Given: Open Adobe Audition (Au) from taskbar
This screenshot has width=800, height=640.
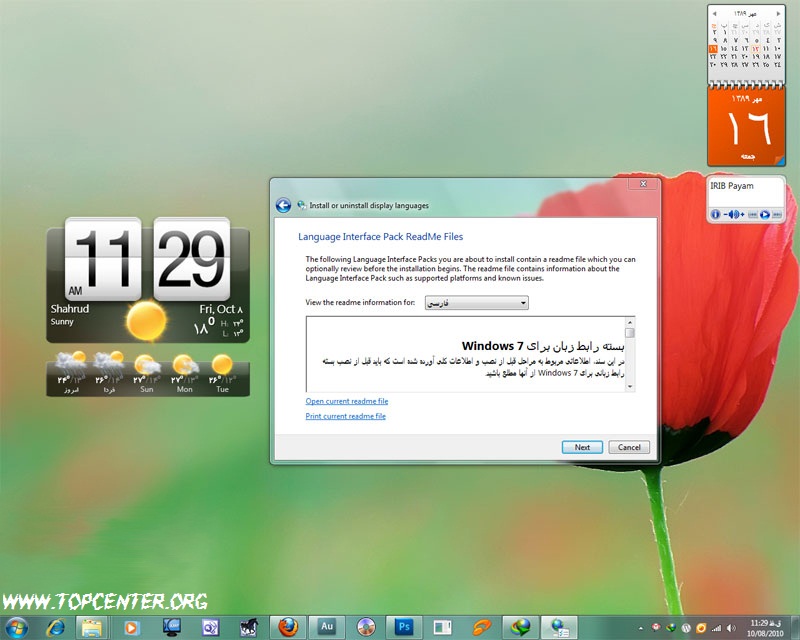Looking at the screenshot, I should (327, 627).
